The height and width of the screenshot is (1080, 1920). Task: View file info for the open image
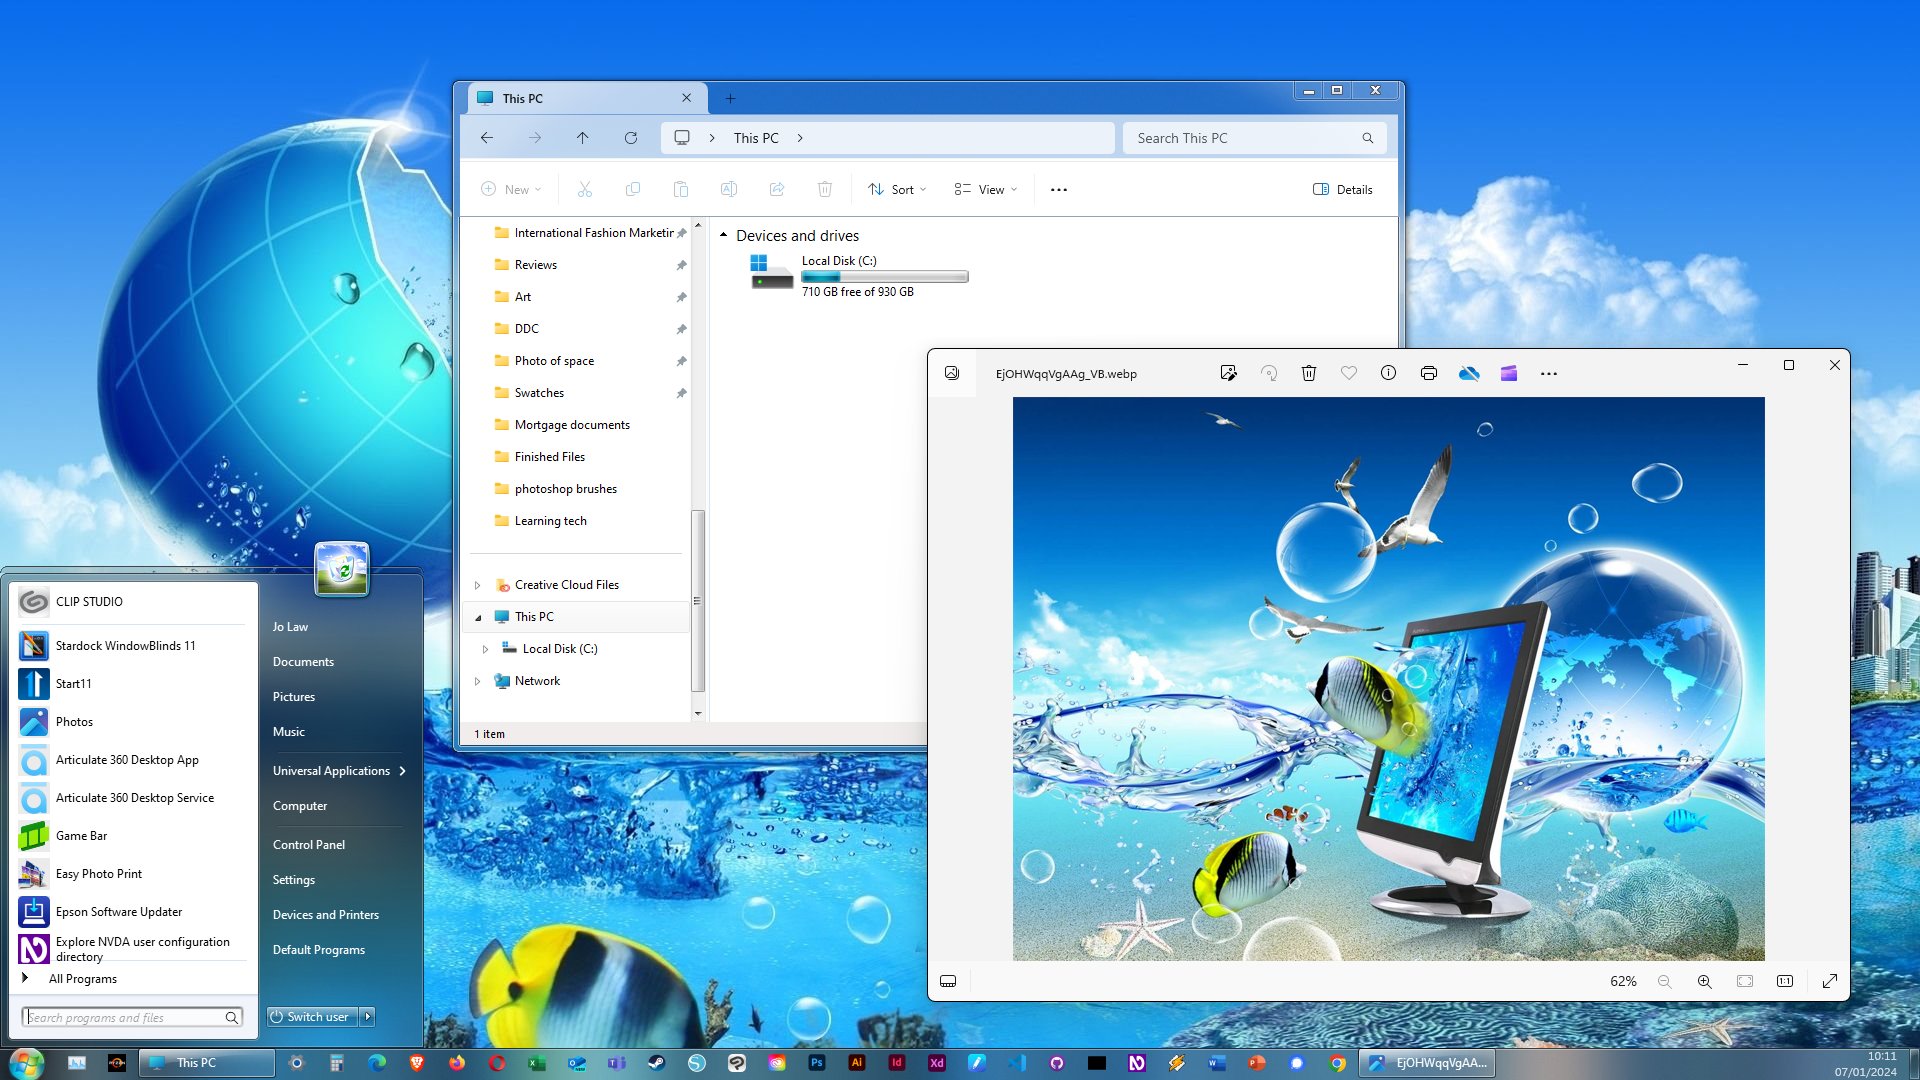click(1388, 373)
